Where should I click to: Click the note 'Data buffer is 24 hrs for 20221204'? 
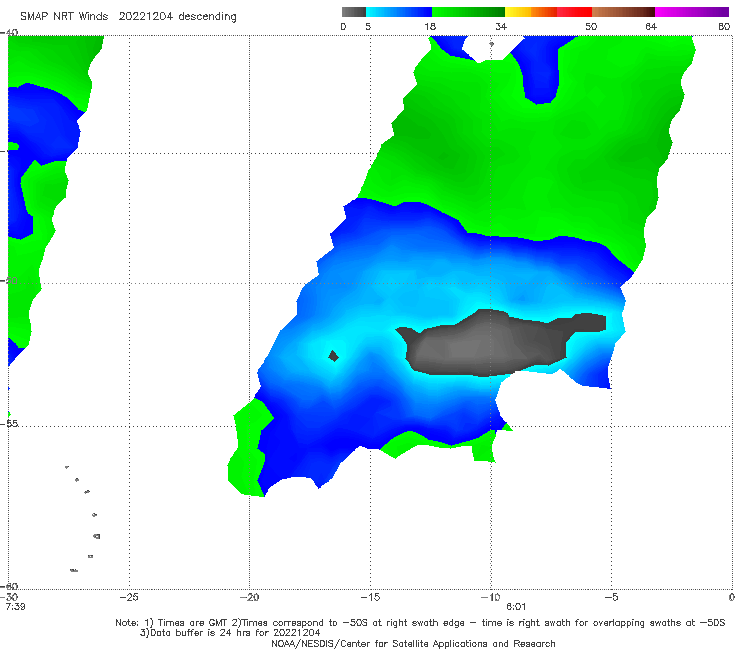click(230, 633)
